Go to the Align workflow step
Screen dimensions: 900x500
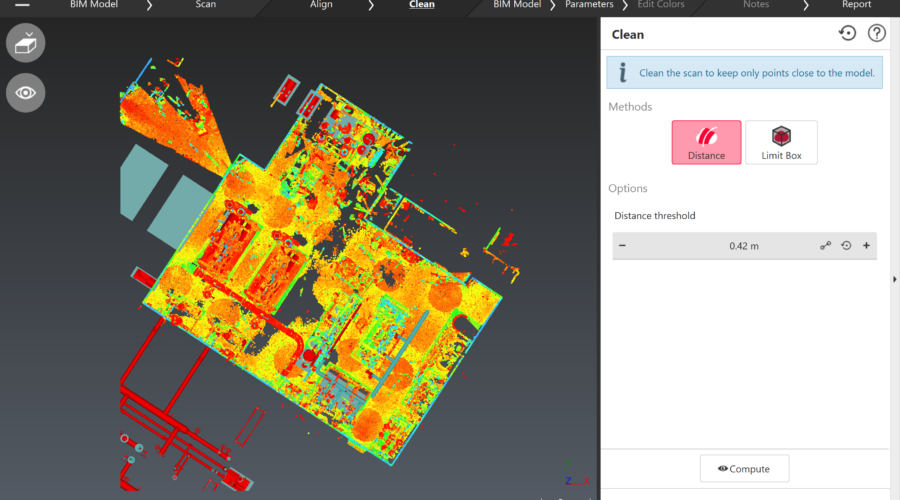click(x=321, y=5)
